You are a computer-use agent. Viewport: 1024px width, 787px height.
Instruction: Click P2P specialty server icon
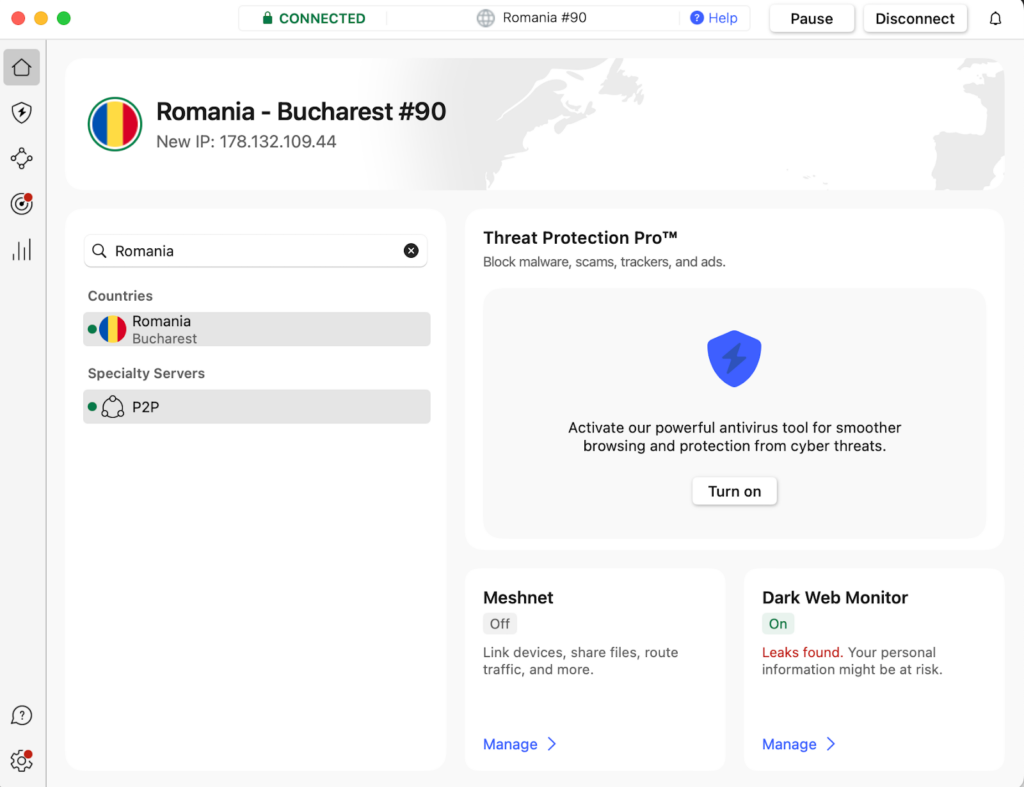[112, 407]
